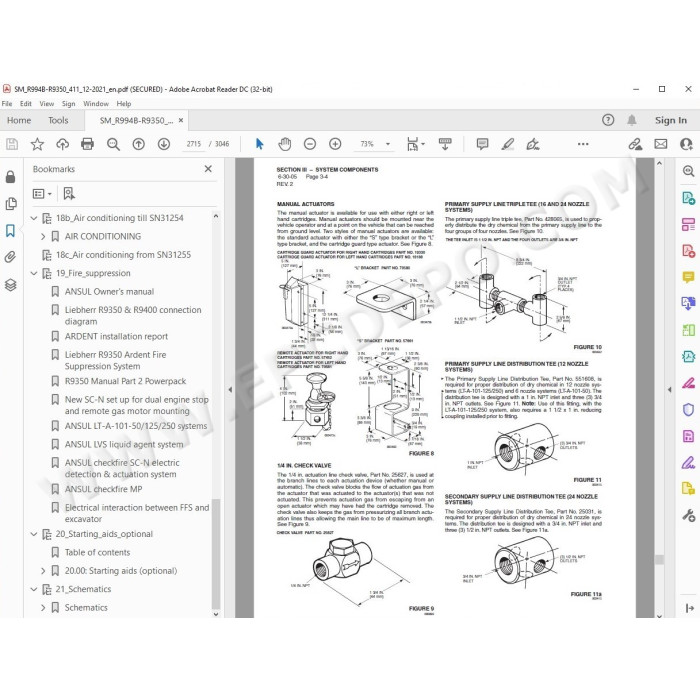Open More Tools wrench icon
This screenshot has width=700, height=700.
(688, 515)
